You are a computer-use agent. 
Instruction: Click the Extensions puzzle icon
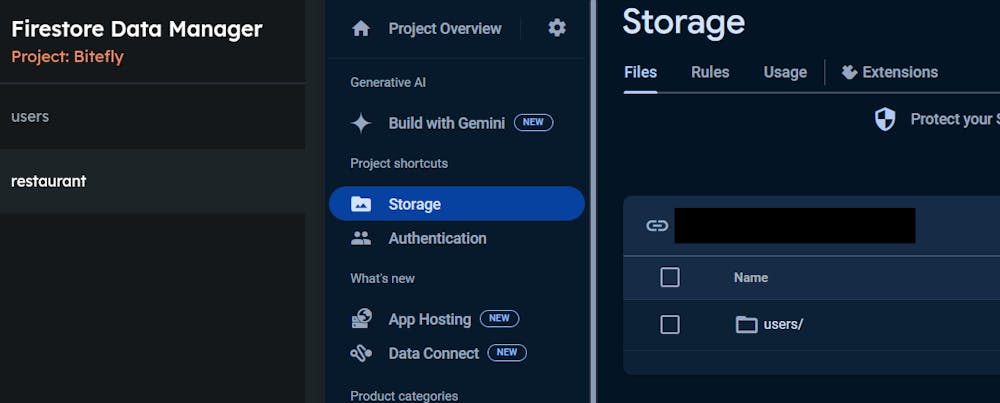[850, 72]
